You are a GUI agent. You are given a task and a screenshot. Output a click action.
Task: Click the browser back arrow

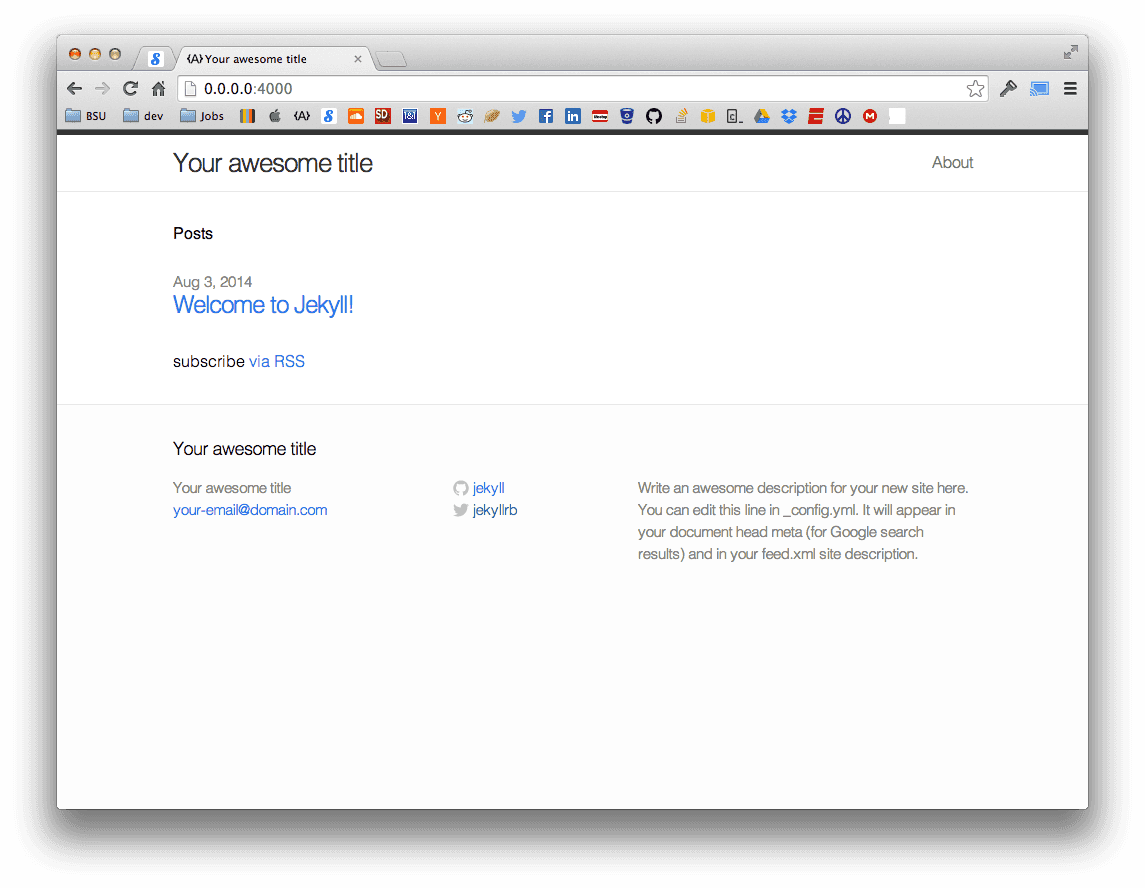pos(75,89)
